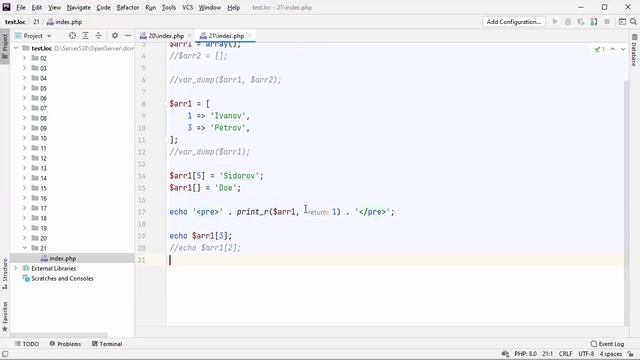Click the Stop square icon
Screen dimensions: 640x360
pos(607,22)
